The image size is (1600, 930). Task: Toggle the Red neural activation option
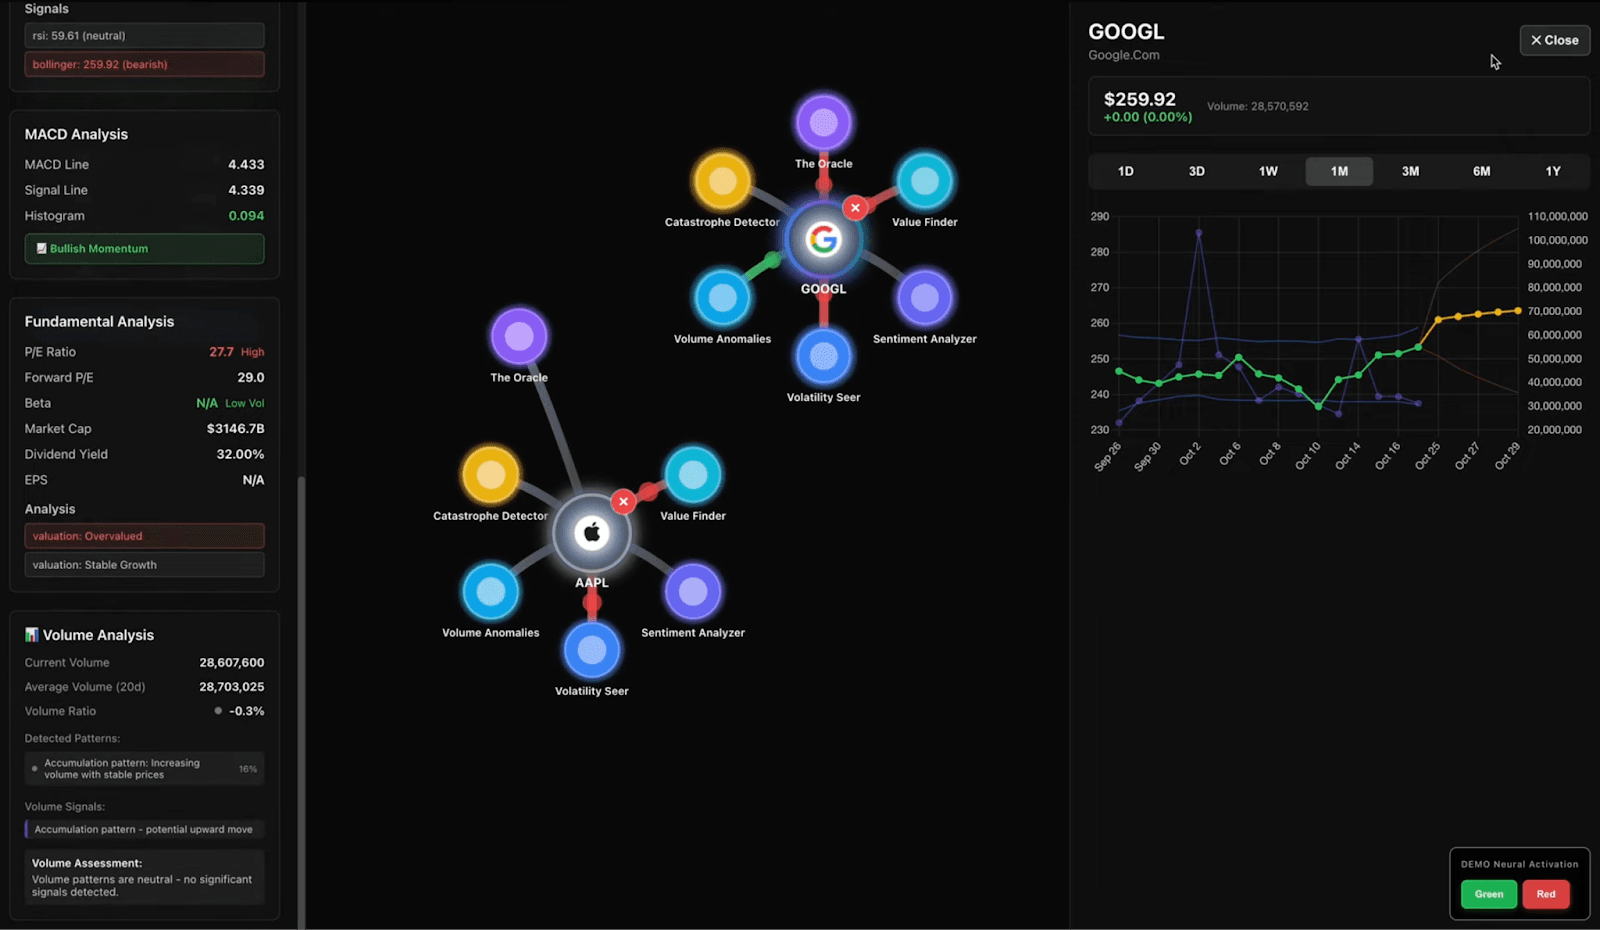[x=1545, y=894]
